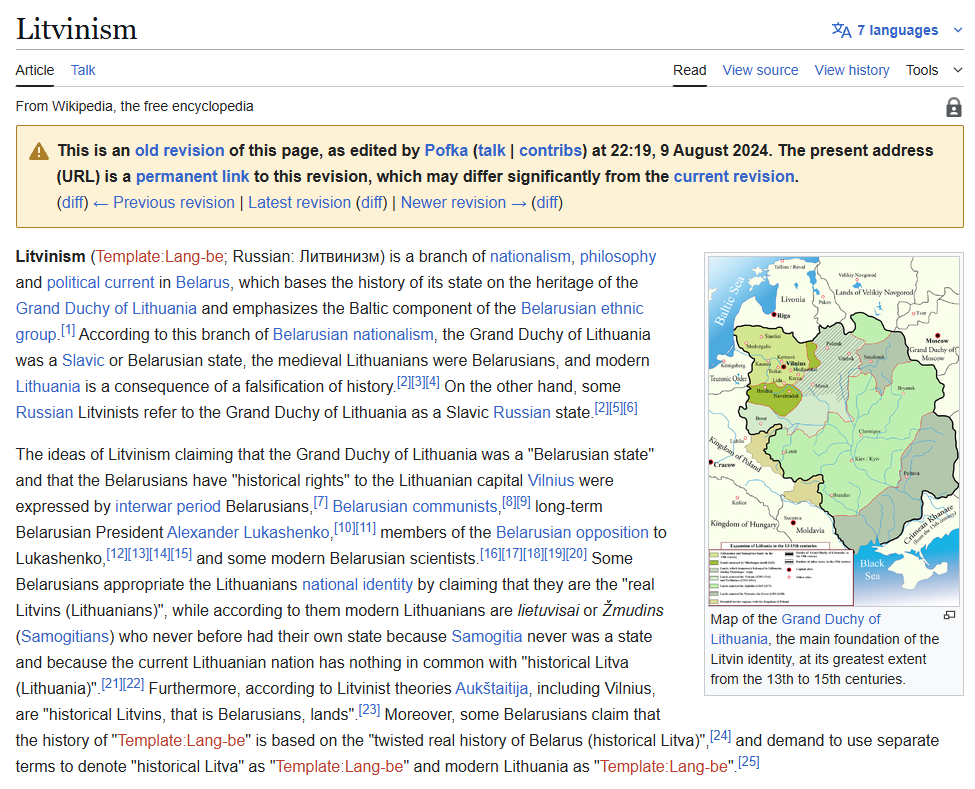
Task: Open the 7 languages dropdown
Action: (x=897, y=30)
